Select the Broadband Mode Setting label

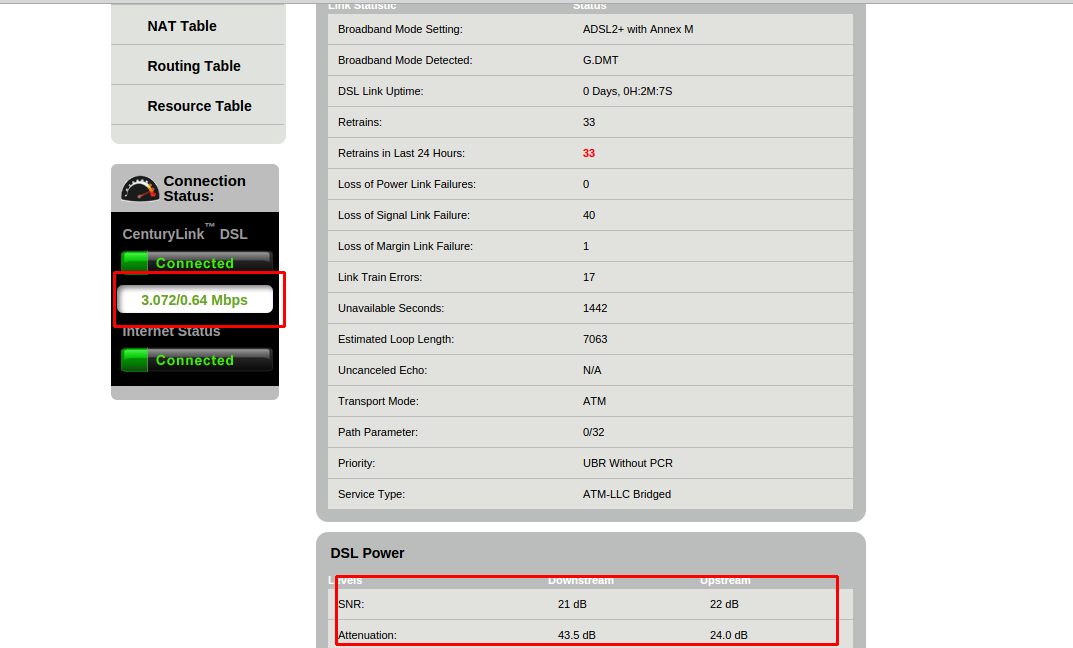[400, 29]
